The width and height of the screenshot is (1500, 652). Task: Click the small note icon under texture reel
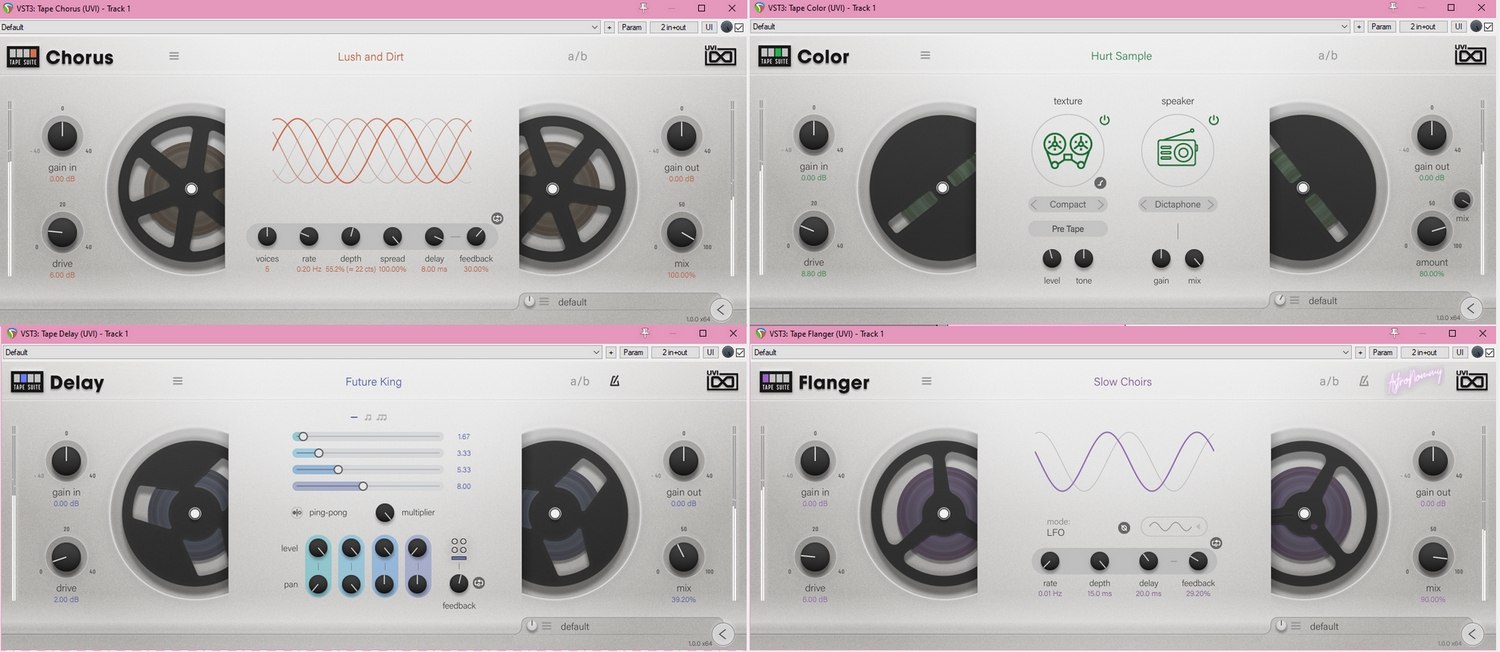click(x=1100, y=183)
